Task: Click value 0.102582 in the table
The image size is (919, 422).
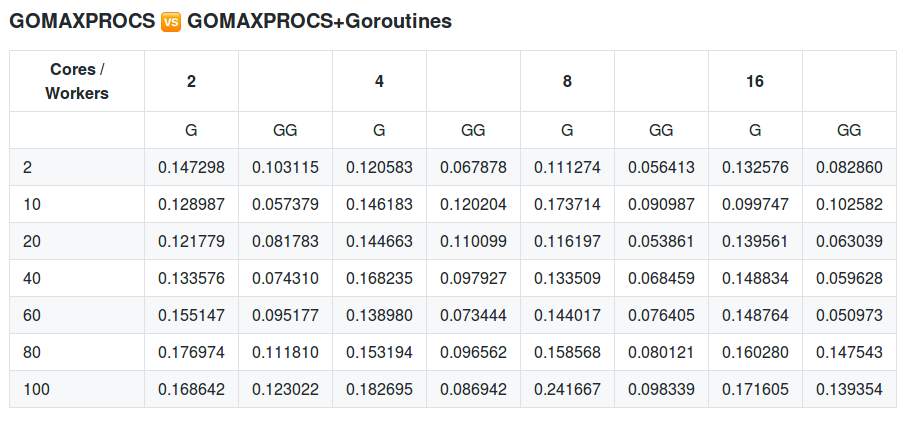Action: click(x=849, y=205)
